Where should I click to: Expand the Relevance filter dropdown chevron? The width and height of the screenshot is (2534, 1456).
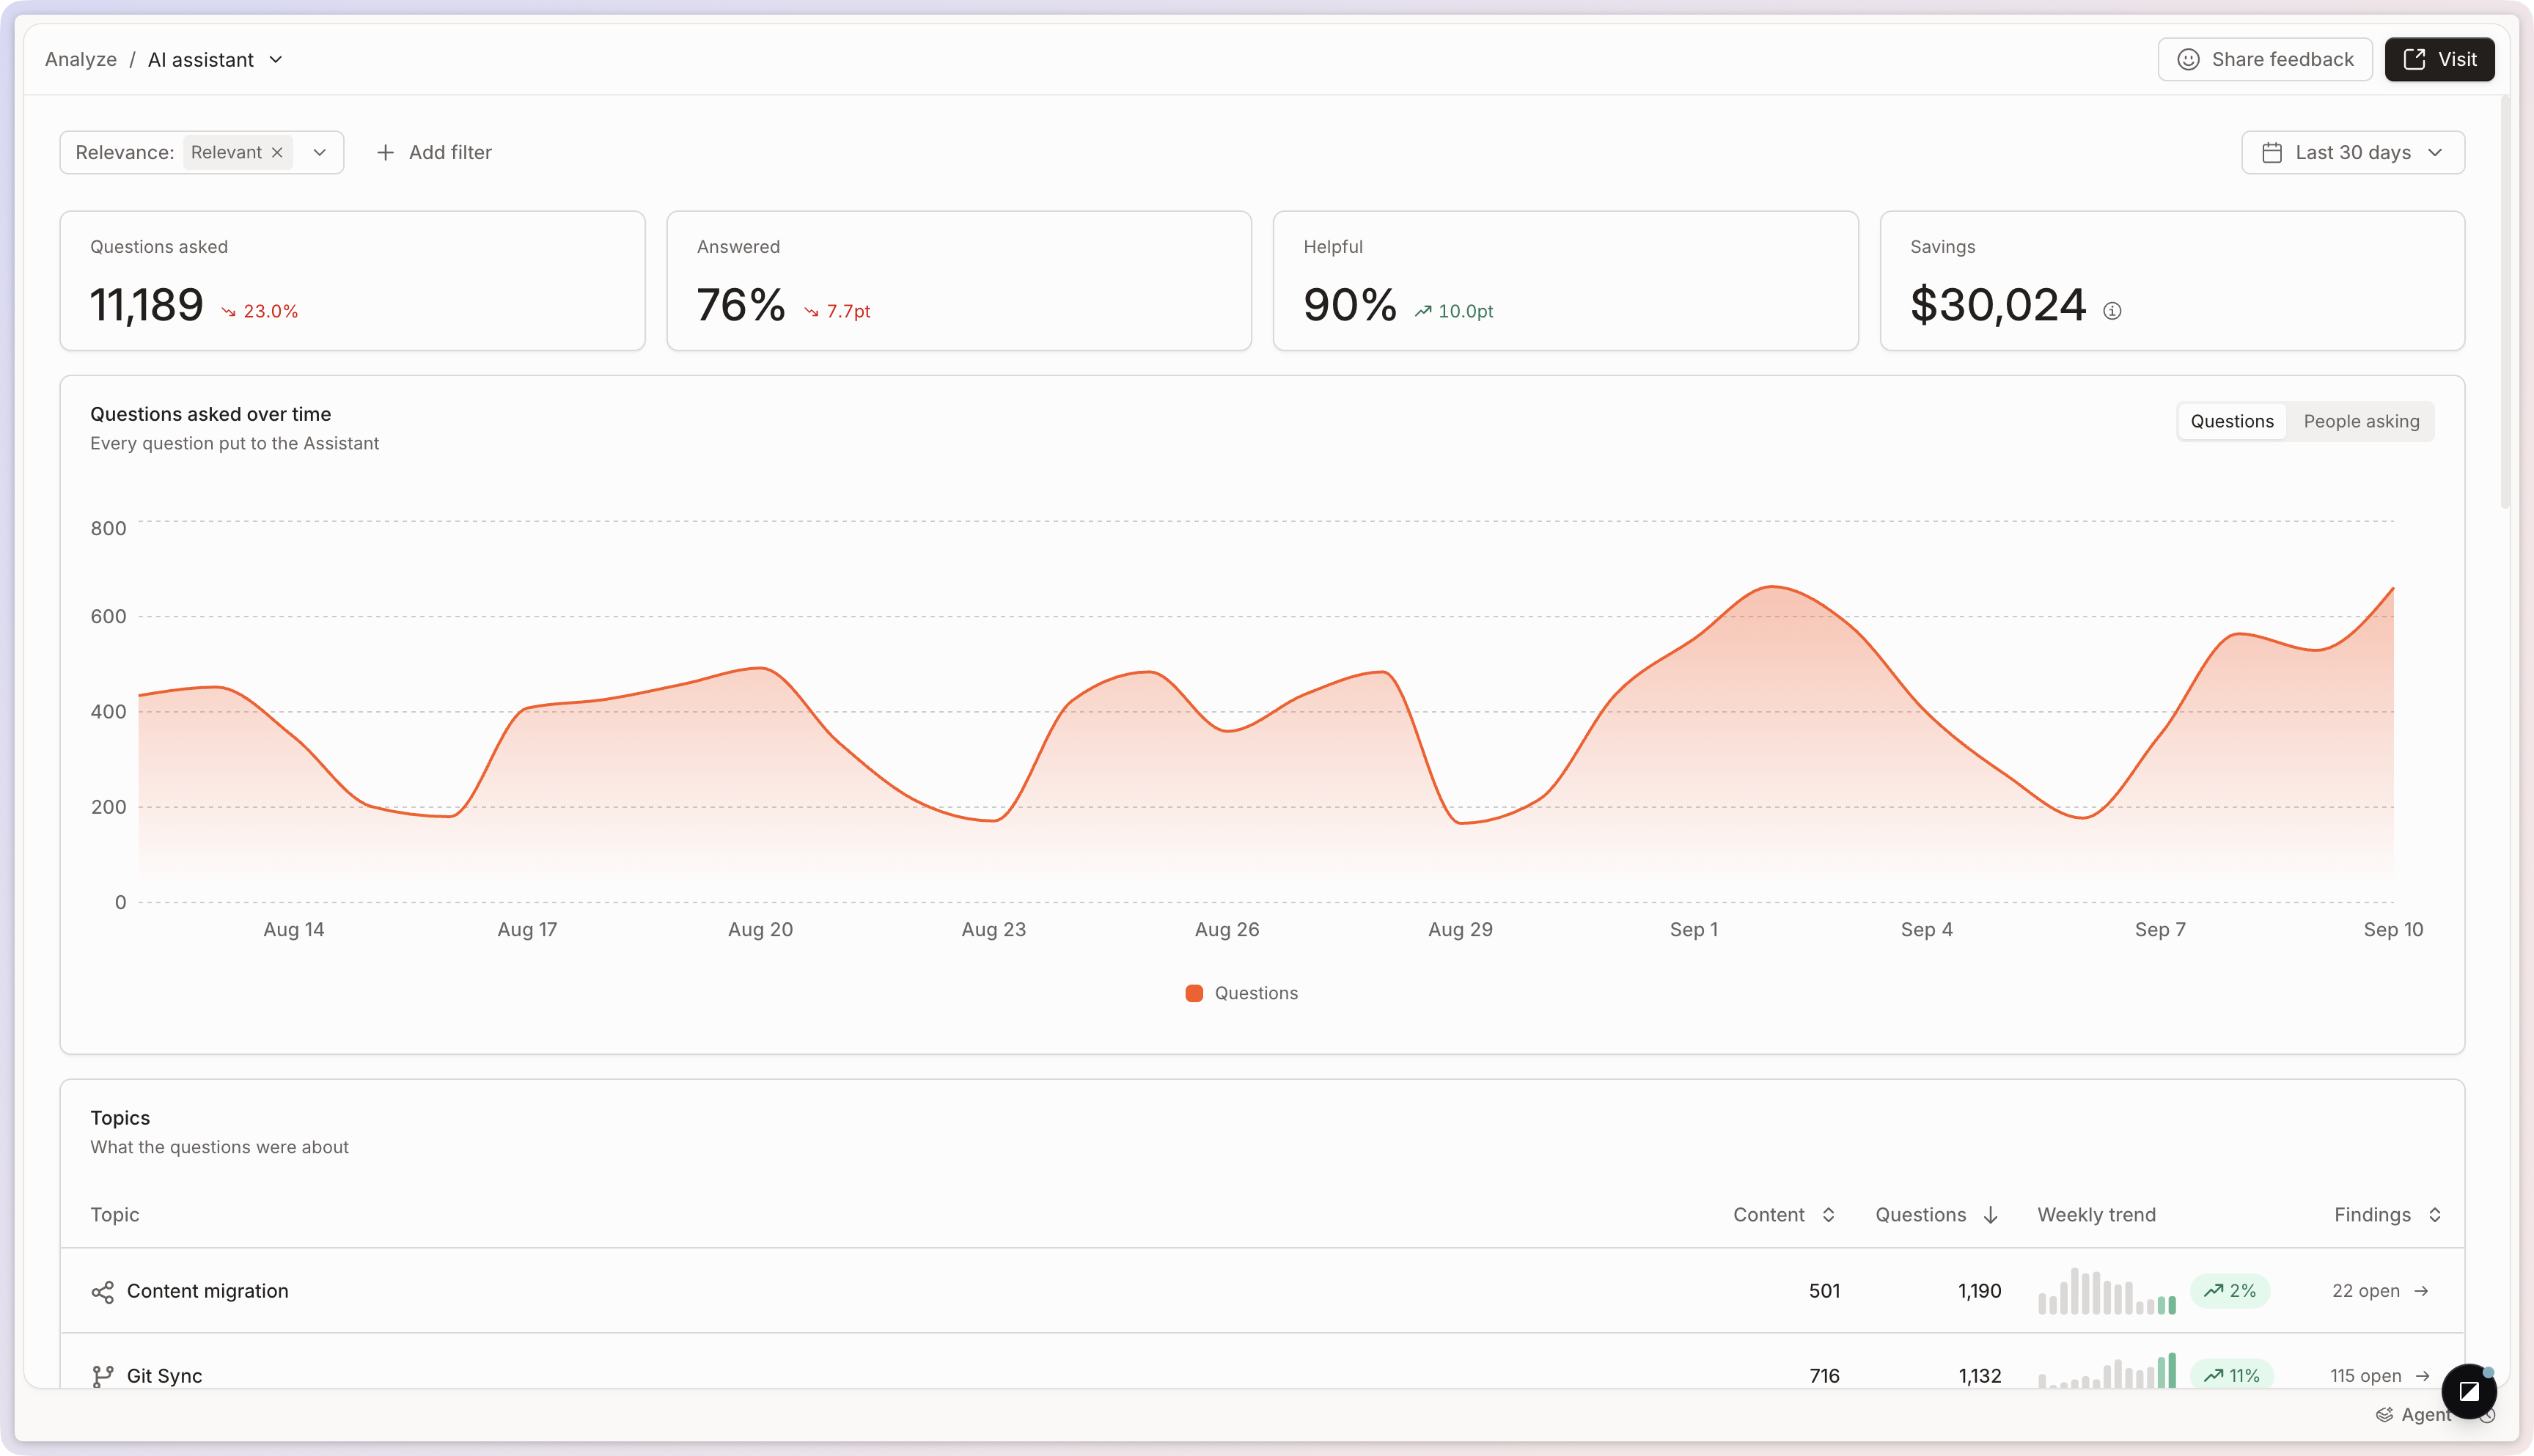(320, 153)
